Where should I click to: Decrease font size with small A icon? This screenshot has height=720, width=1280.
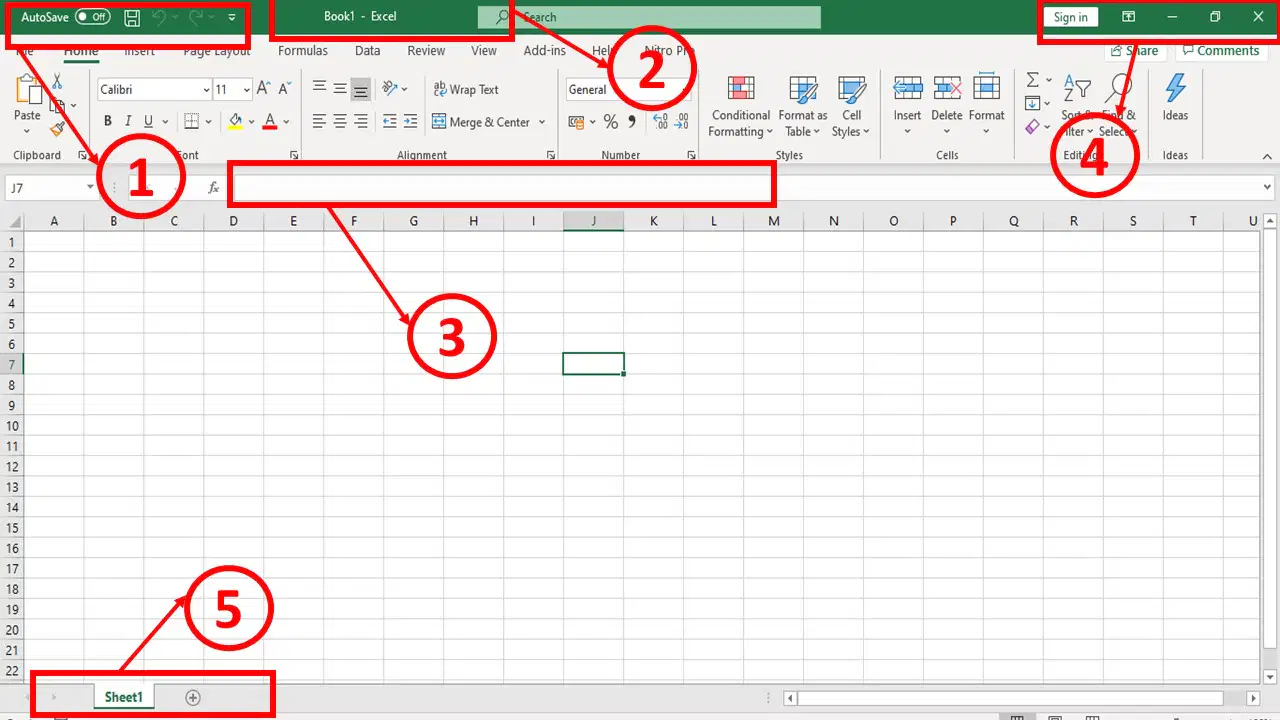click(x=283, y=89)
